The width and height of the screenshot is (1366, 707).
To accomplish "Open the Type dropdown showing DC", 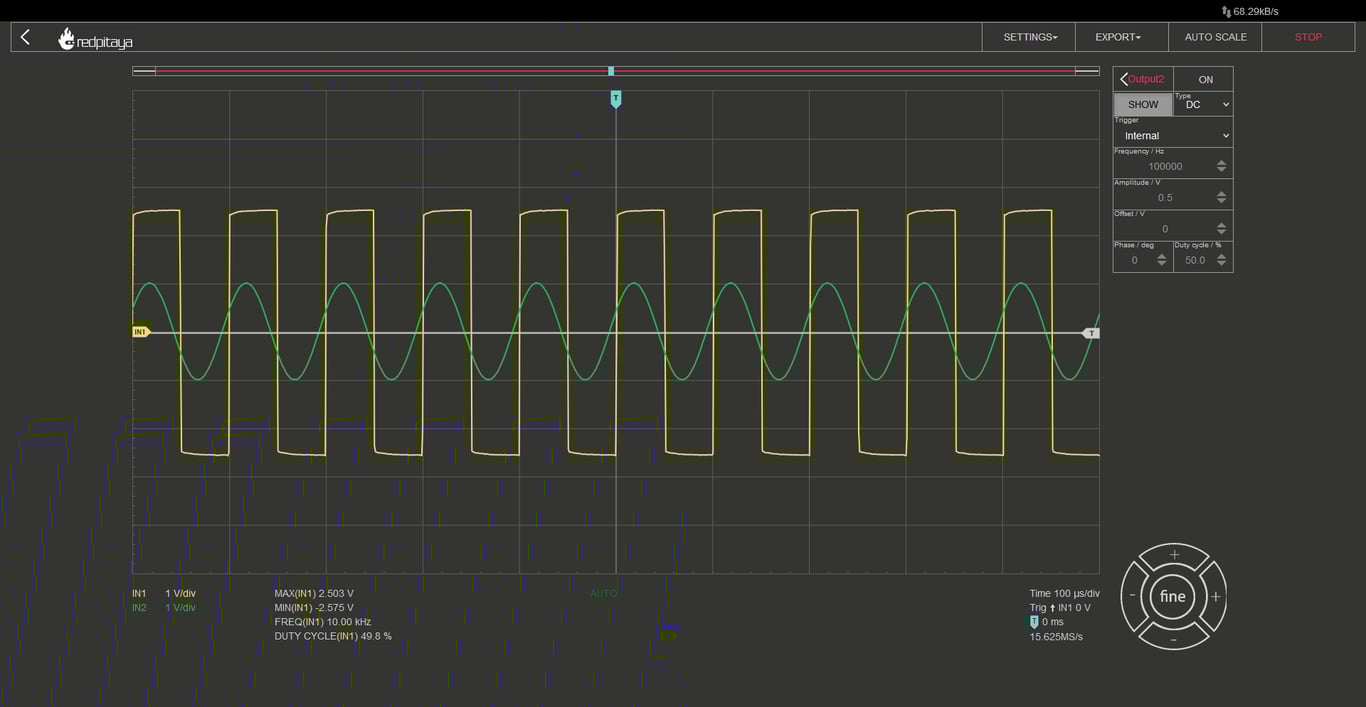I will pyautogui.click(x=1203, y=104).
